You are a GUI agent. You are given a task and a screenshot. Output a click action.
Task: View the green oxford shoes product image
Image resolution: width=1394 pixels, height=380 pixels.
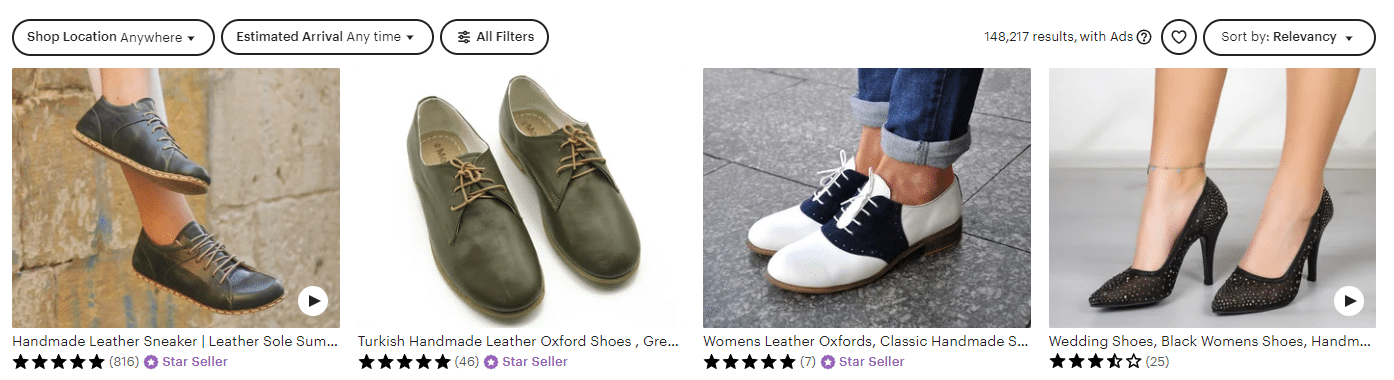(x=521, y=198)
